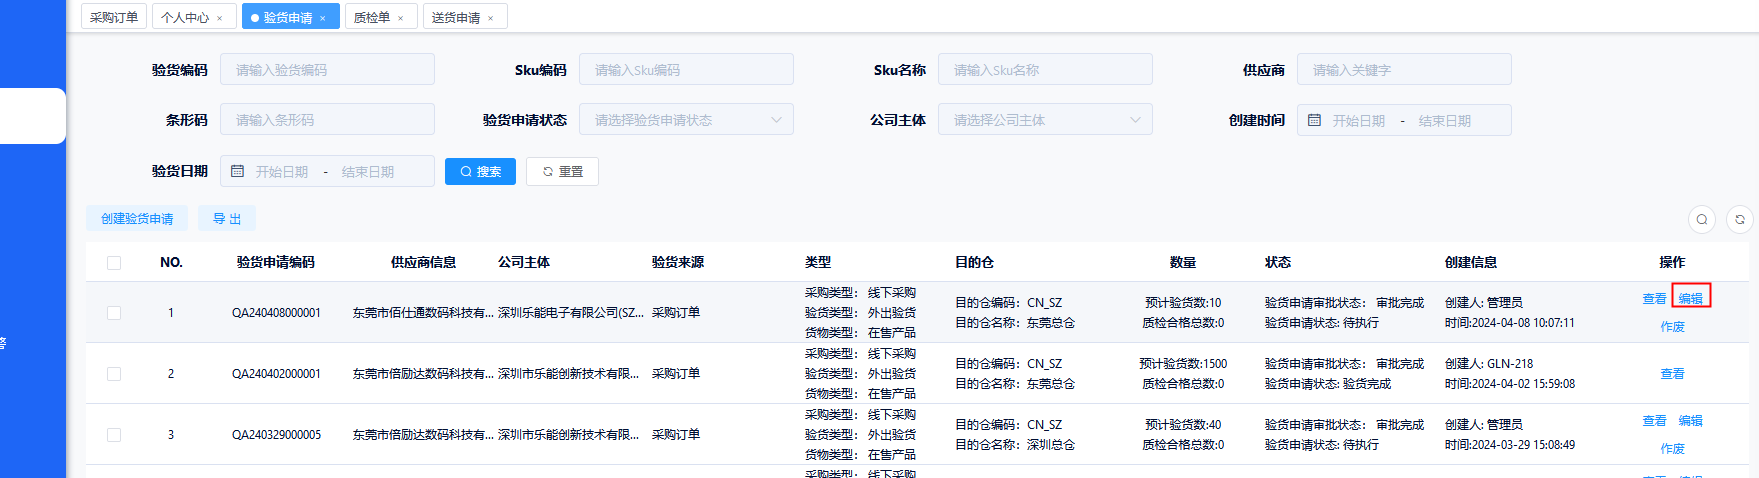
Task: Click the round refresh icon above the table
Action: (1739, 219)
